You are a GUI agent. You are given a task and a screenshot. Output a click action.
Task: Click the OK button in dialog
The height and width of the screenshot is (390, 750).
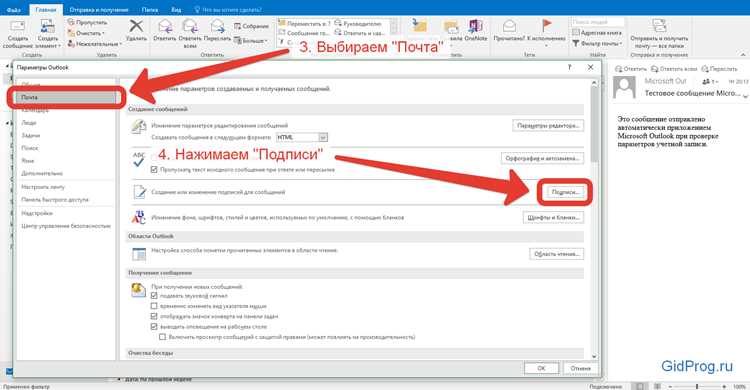(541, 368)
